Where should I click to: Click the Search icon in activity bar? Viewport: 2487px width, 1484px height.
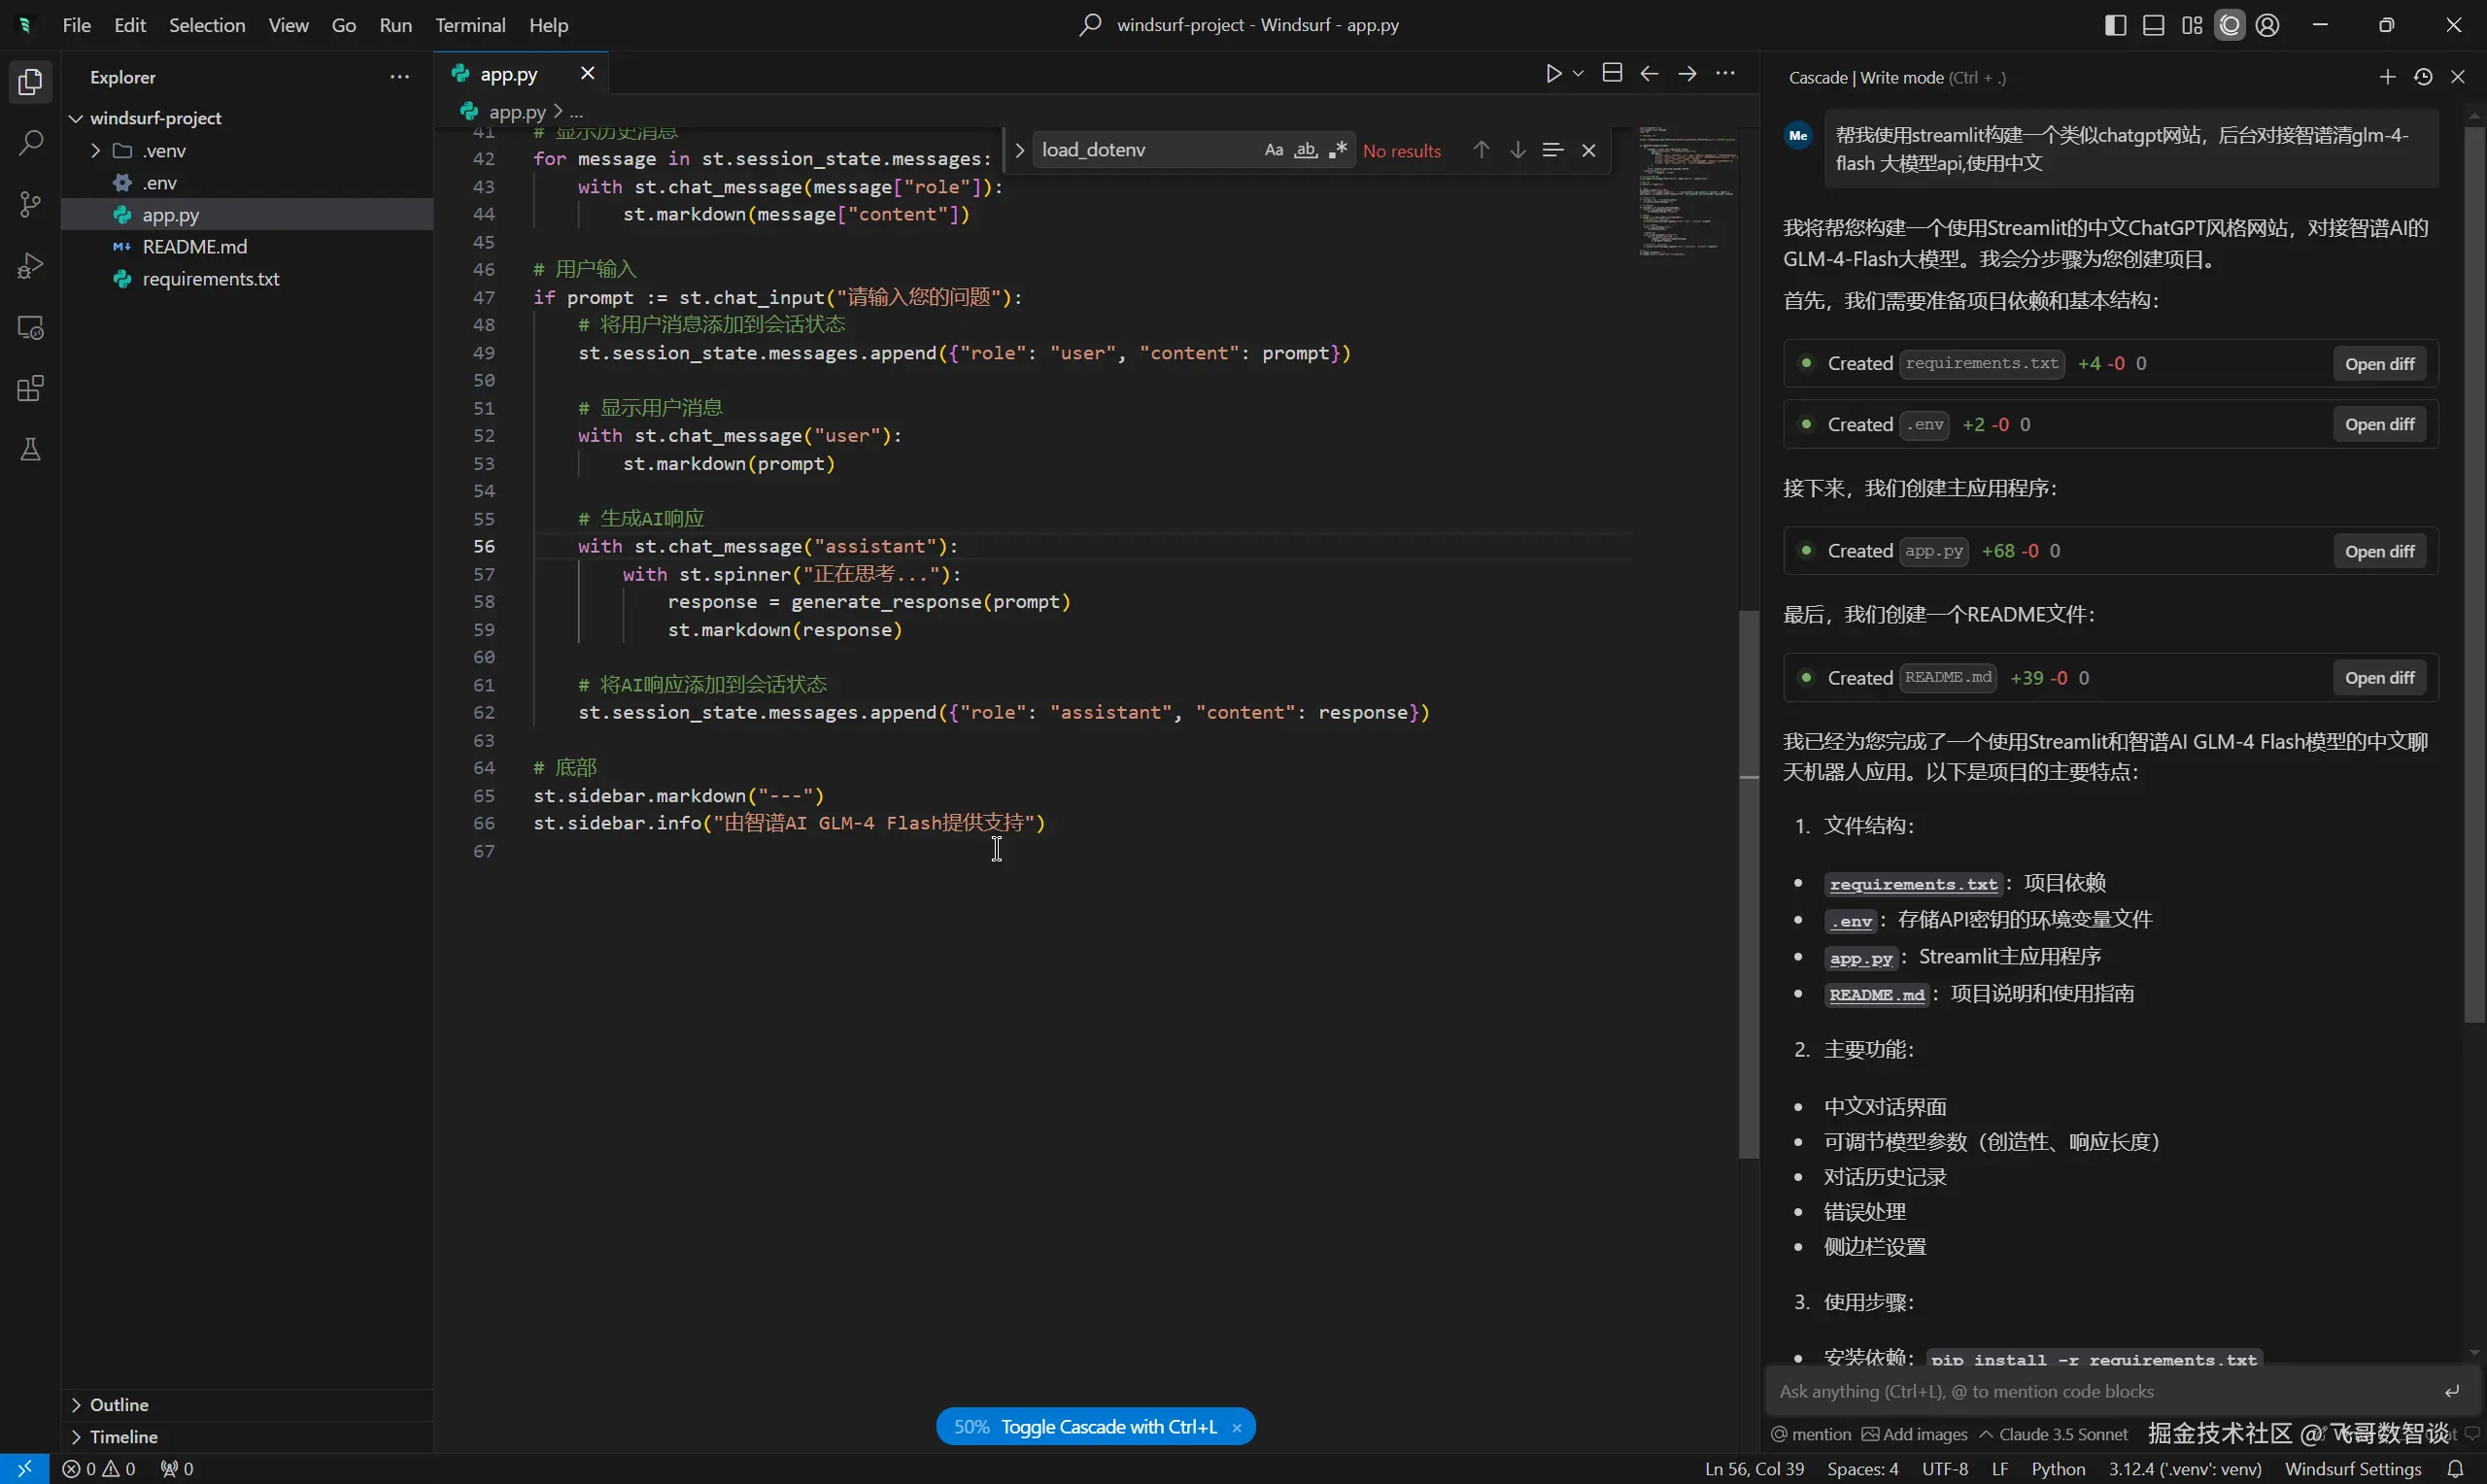click(30, 143)
